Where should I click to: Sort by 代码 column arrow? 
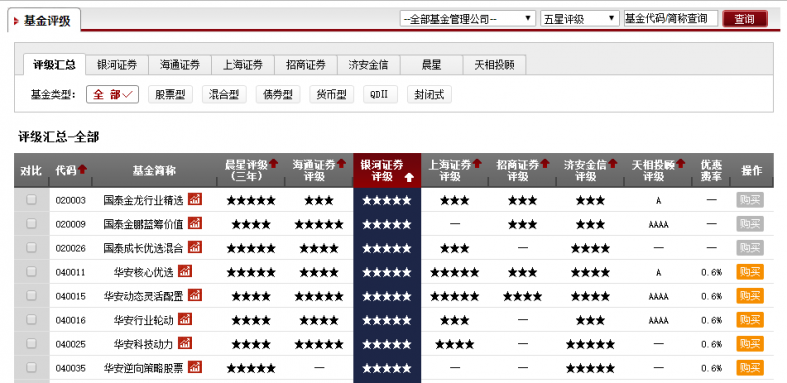click(82, 169)
